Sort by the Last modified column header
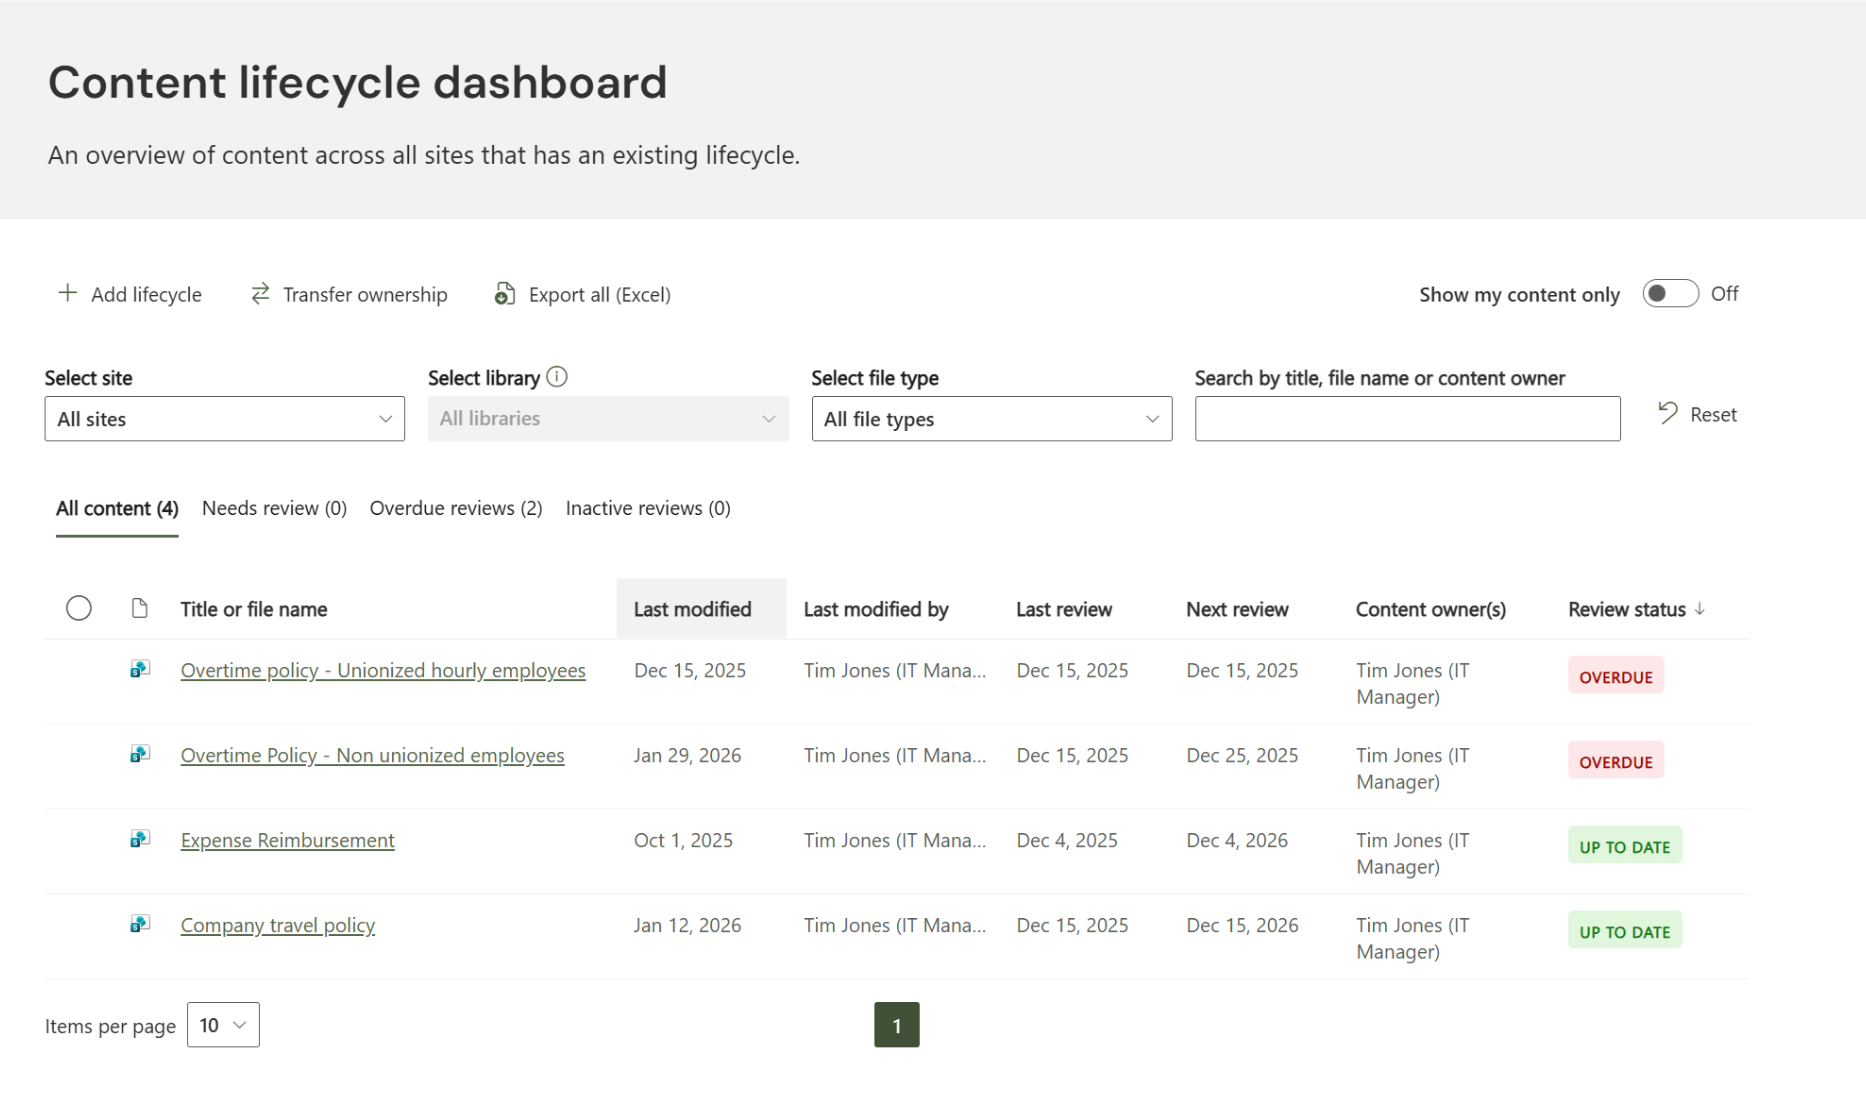 click(x=692, y=609)
